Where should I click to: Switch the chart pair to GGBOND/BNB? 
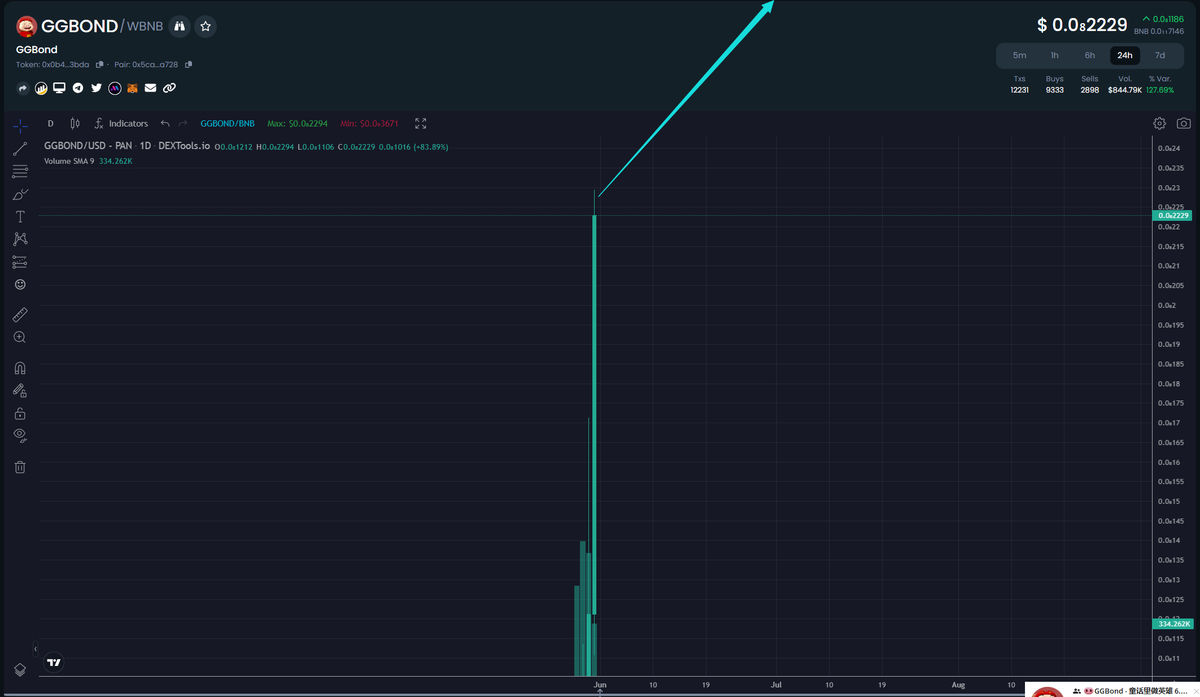coord(228,124)
